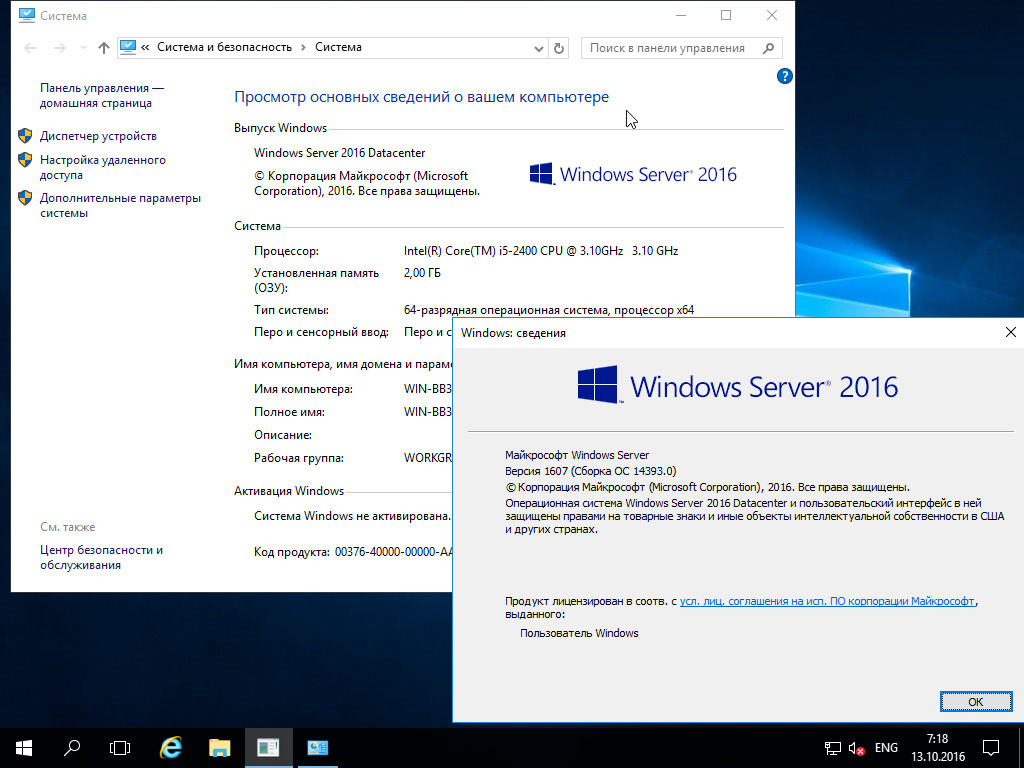Click the network icon in system tray
The width and height of the screenshot is (1024, 768).
pyautogui.click(x=832, y=747)
